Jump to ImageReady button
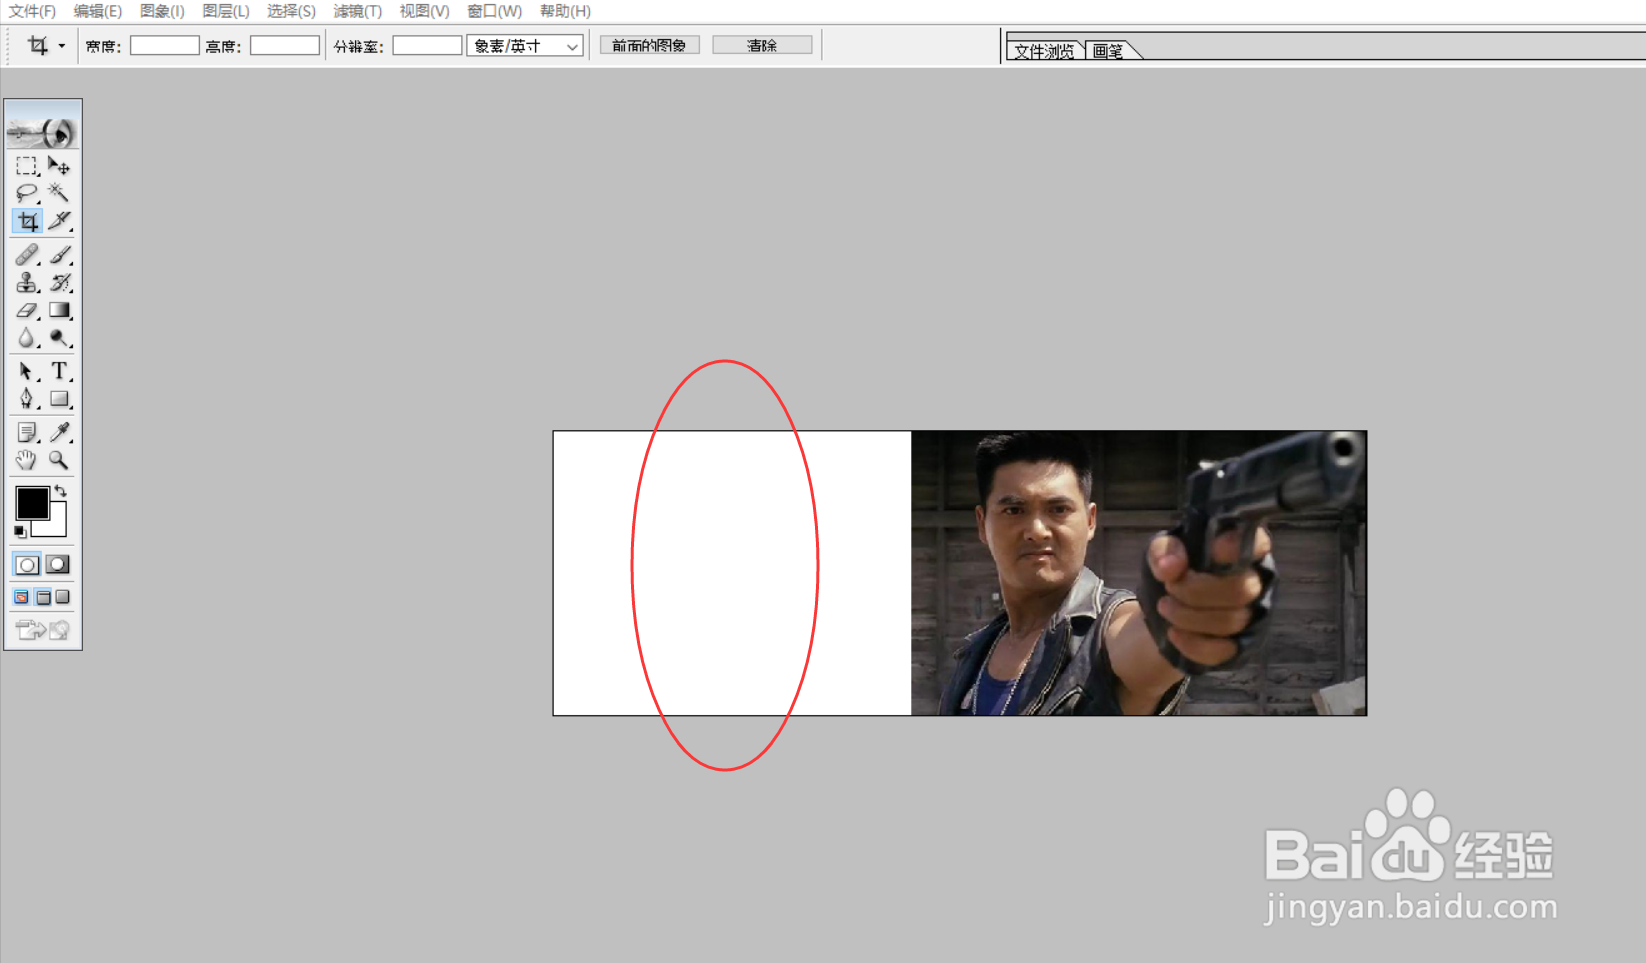1646x963 pixels. click(43, 629)
